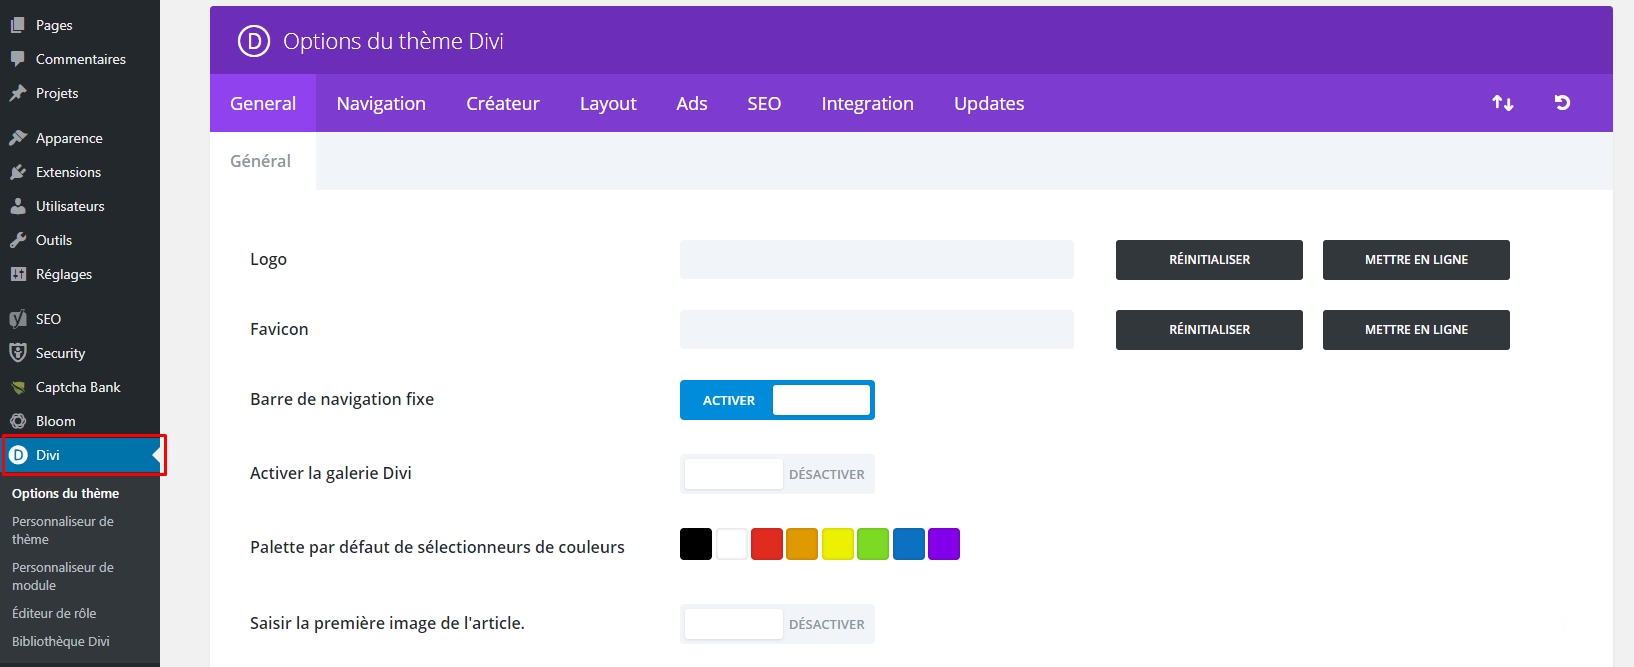Screen dimensions: 1634x667
Task: Click the Outils wrench icon
Action: click(x=18, y=240)
